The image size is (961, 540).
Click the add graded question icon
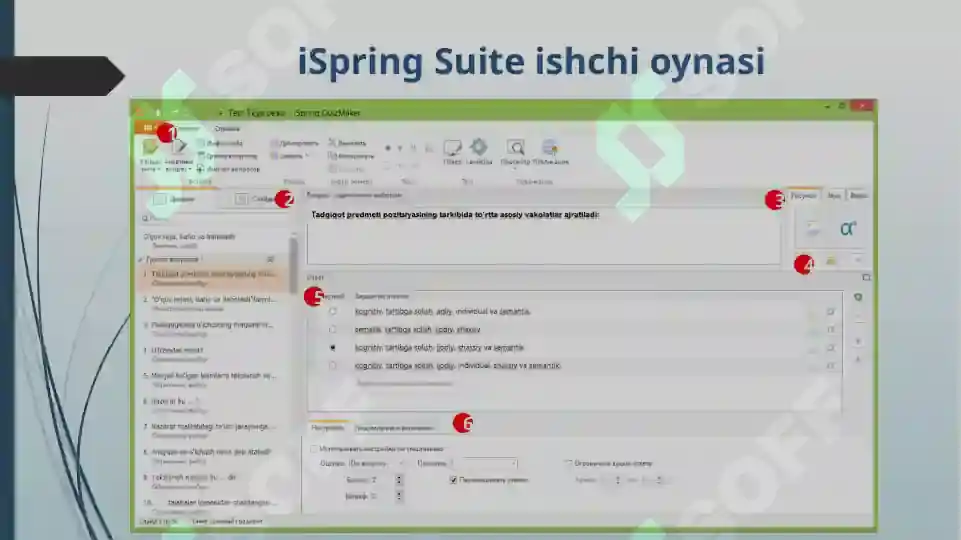click(150, 147)
